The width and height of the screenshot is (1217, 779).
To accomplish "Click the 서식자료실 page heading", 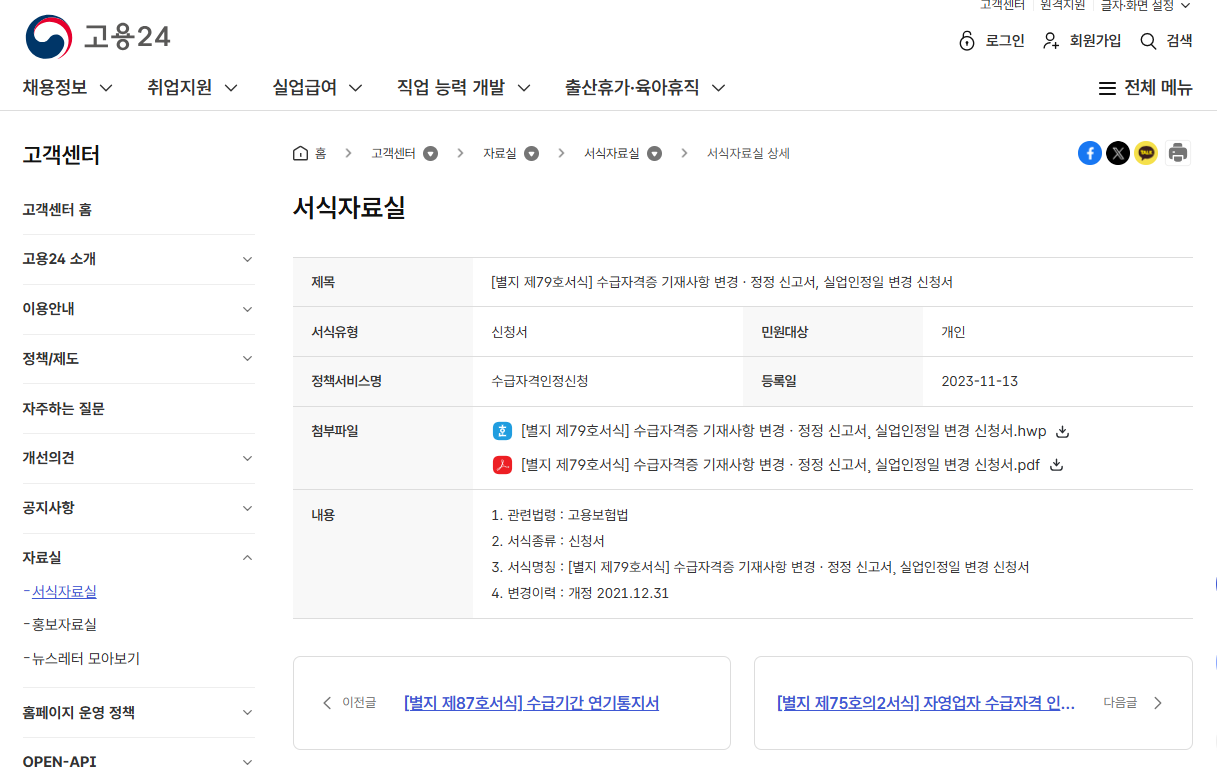I will click(x=349, y=208).
